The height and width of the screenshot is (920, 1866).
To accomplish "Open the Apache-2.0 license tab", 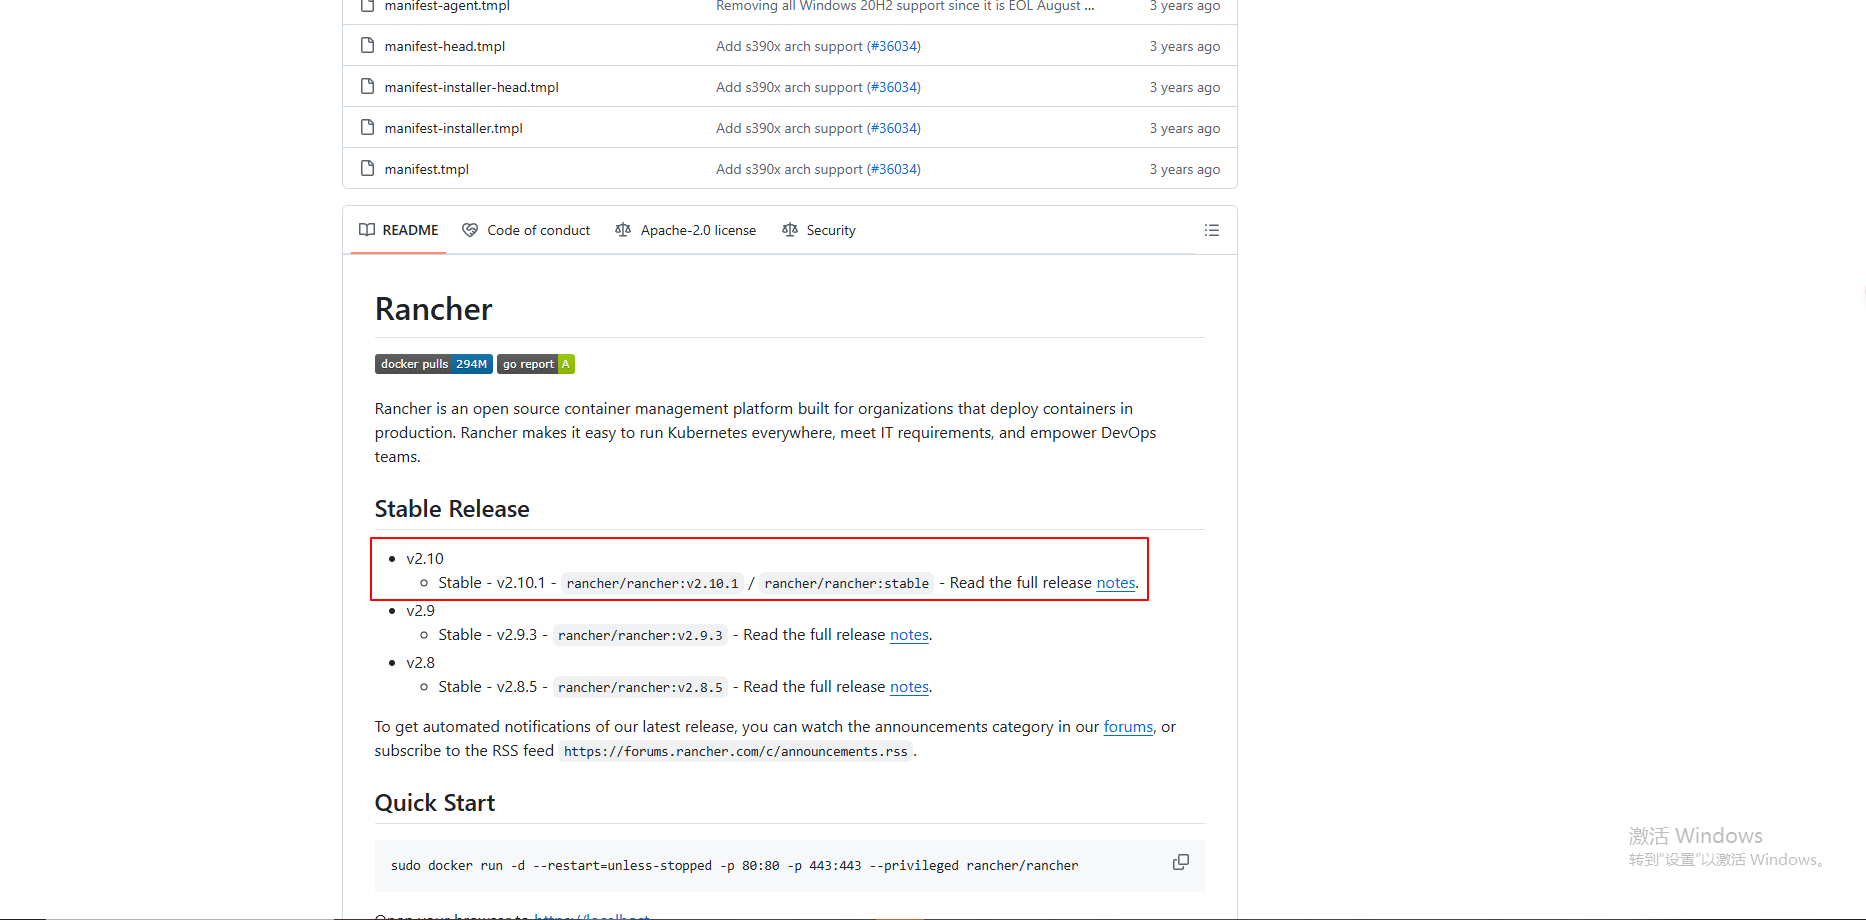I will [x=686, y=230].
